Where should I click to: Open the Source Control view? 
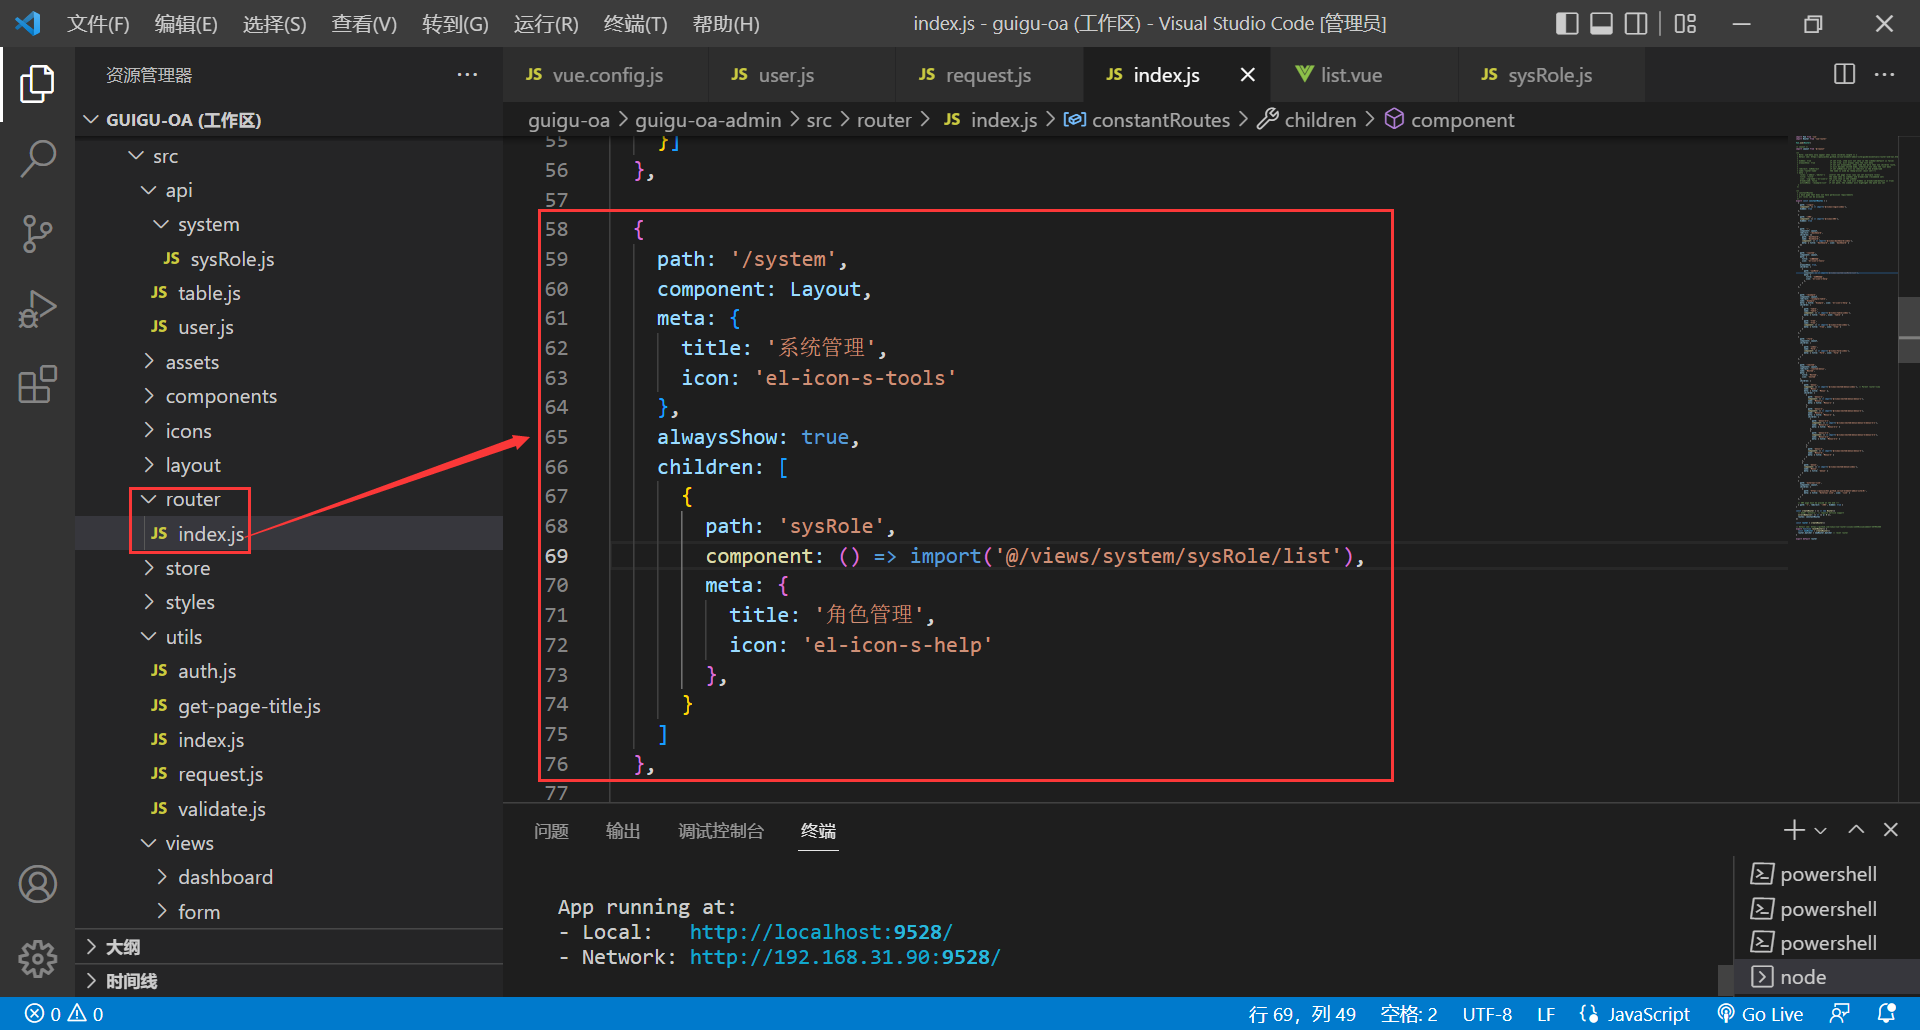(x=37, y=234)
